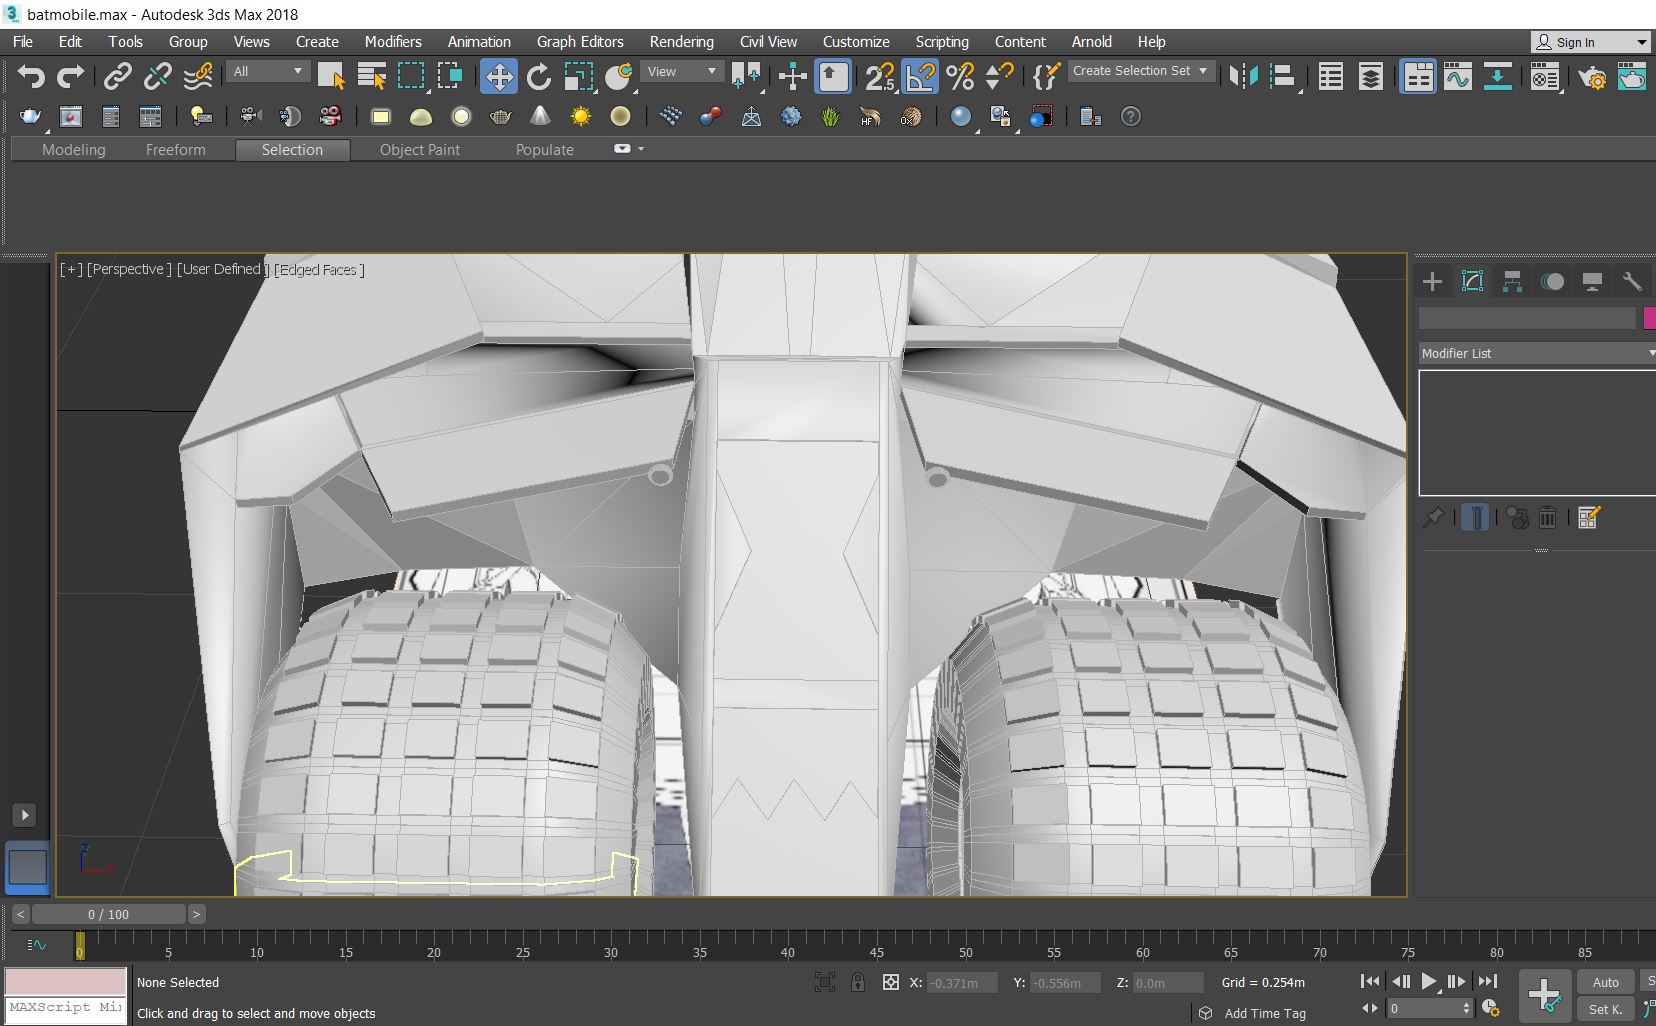This screenshot has width=1656, height=1026.
Task: Toggle 2.5D Snaps button
Action: (880, 76)
